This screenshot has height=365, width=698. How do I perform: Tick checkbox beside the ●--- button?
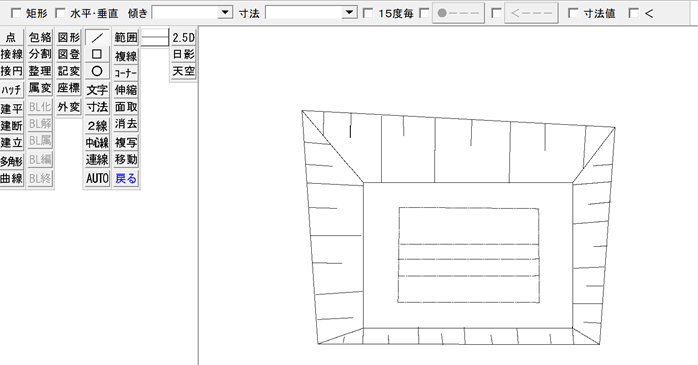[x=425, y=13]
